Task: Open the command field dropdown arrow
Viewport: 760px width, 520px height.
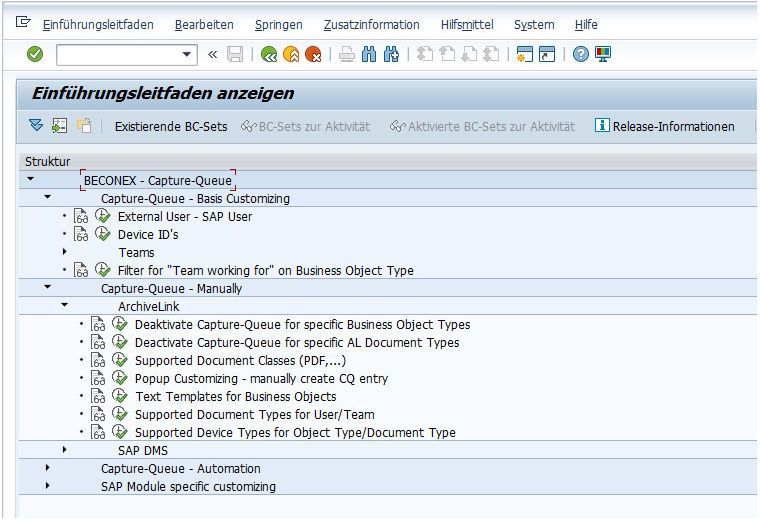Action: (x=187, y=54)
